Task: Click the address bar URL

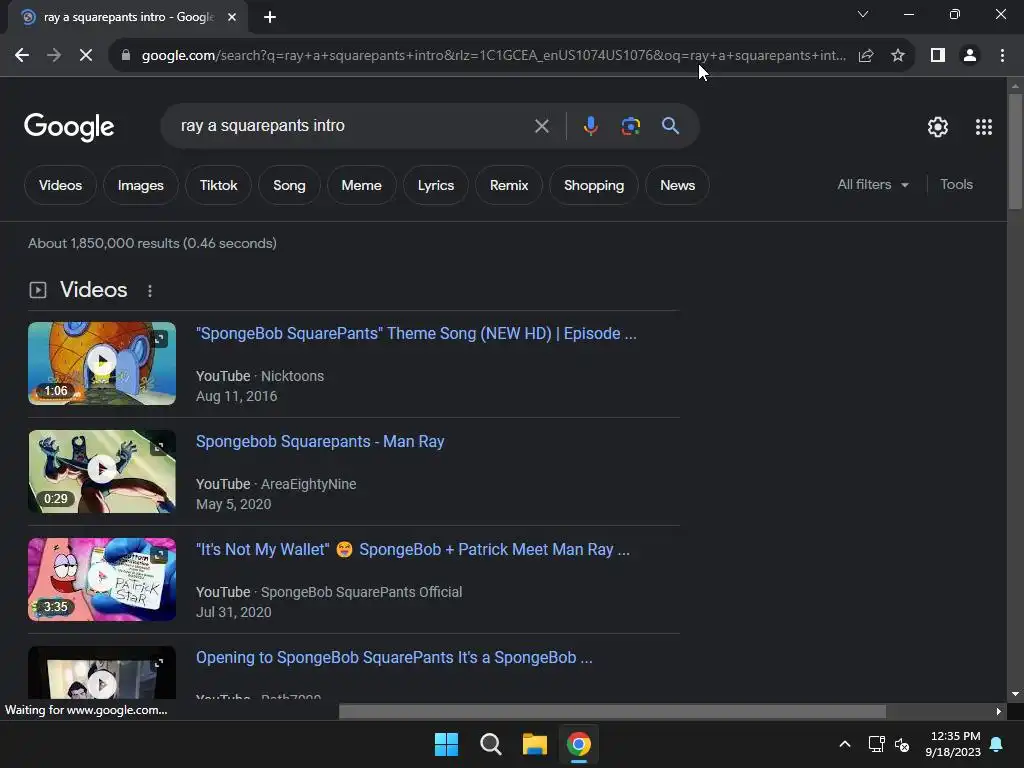Action: [x=493, y=56]
